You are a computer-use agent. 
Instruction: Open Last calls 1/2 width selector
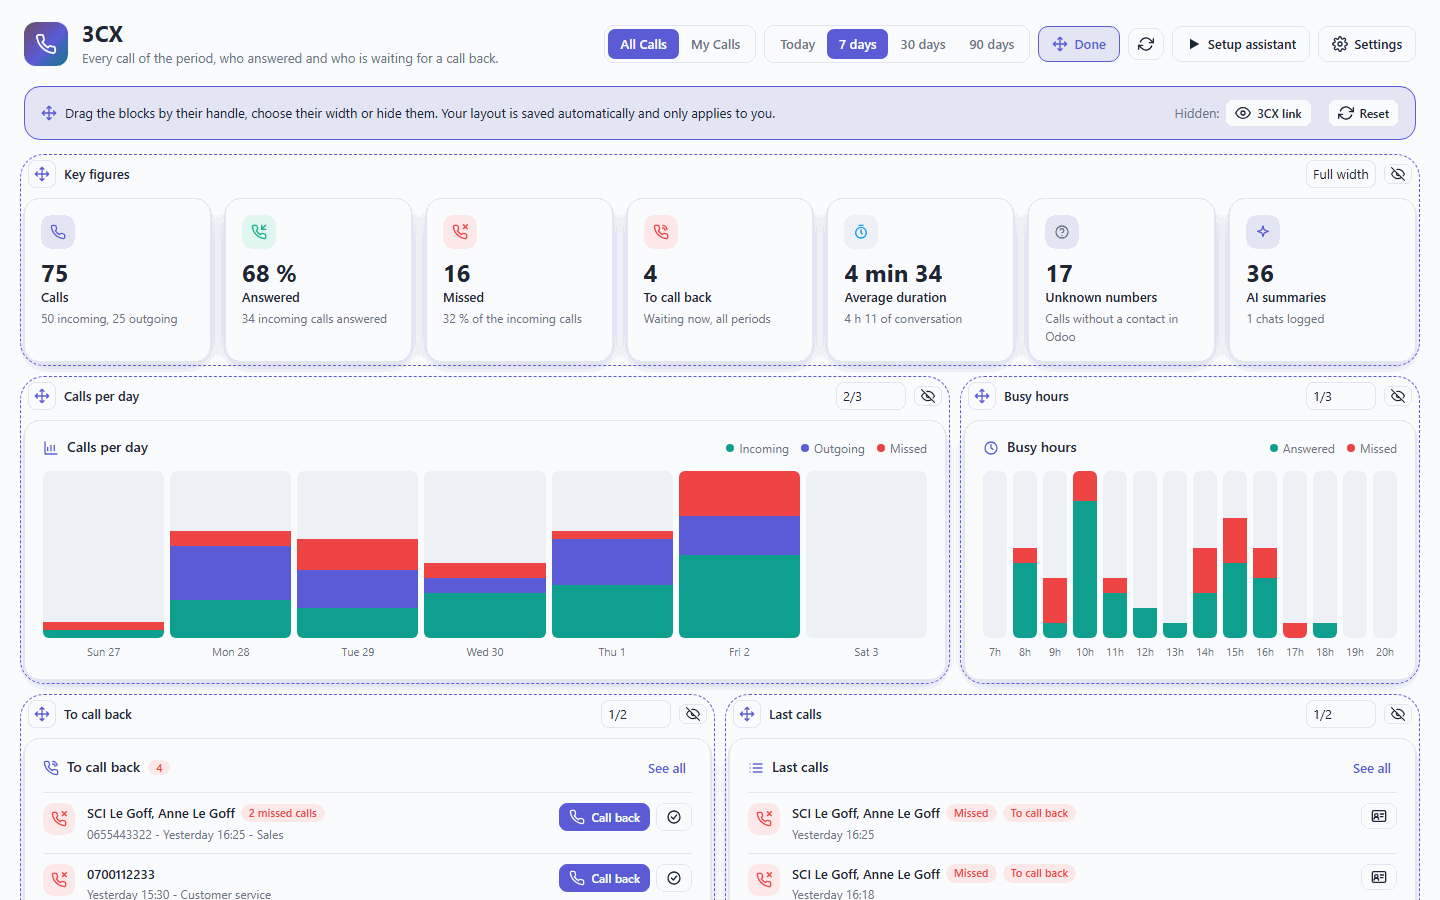click(x=1341, y=714)
